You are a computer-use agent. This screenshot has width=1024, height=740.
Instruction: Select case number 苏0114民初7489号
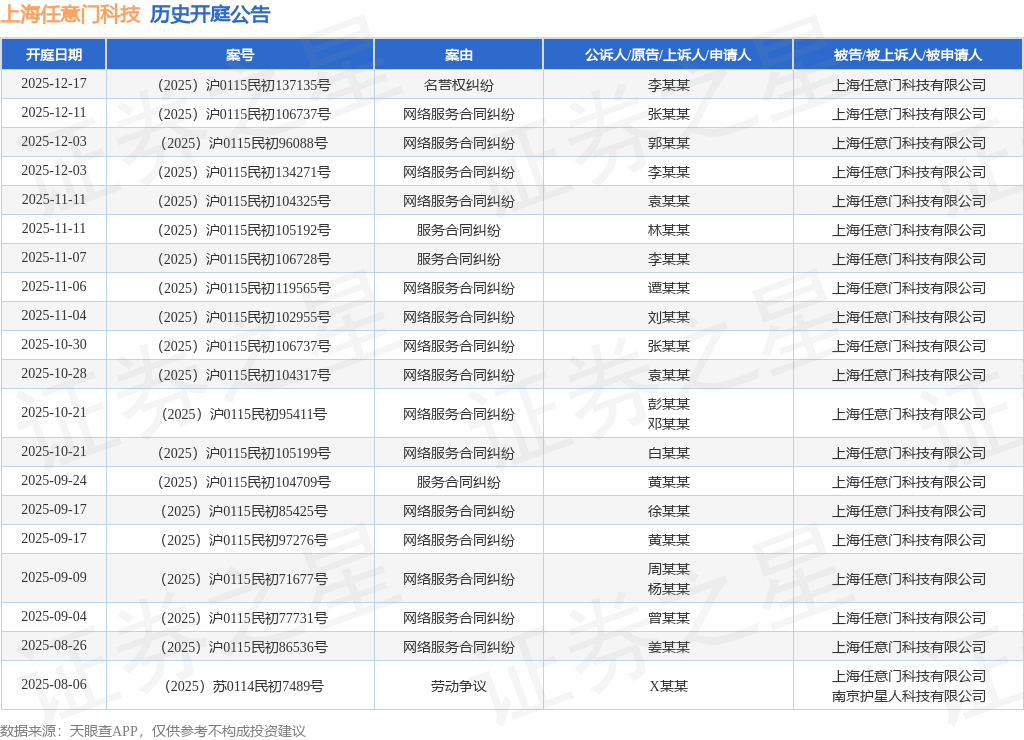tap(244, 686)
